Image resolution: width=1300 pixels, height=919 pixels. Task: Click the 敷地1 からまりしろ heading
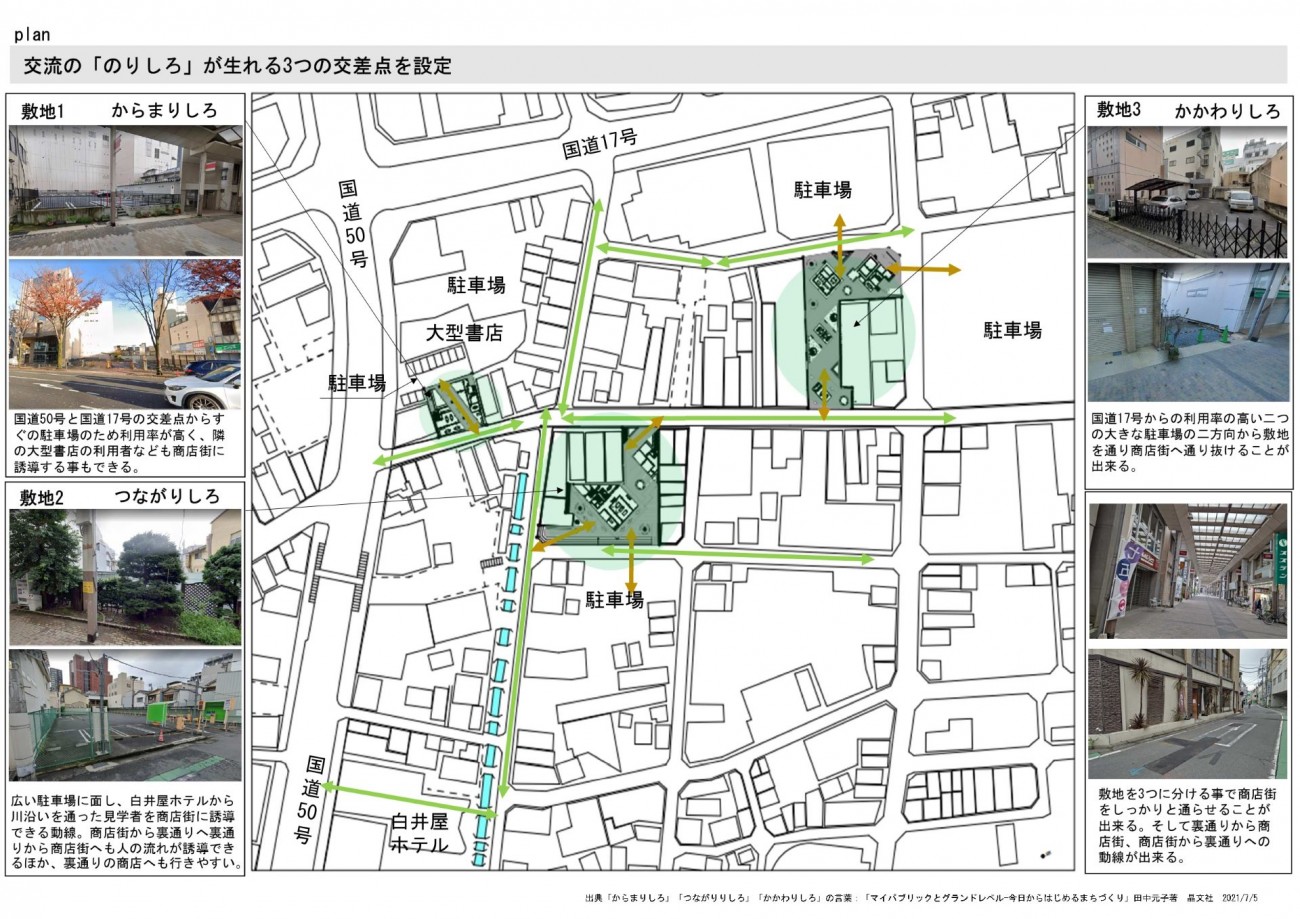pos(124,110)
